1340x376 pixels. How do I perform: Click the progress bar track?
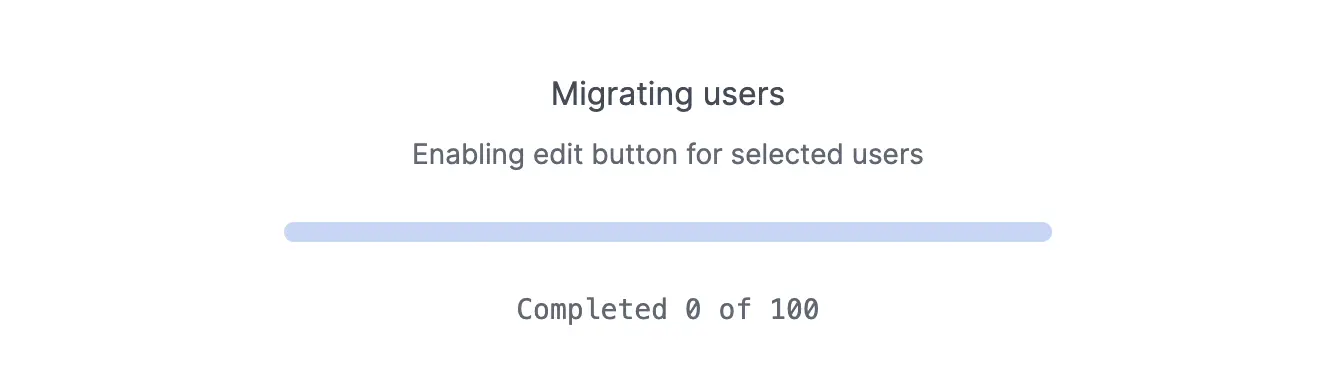point(668,232)
